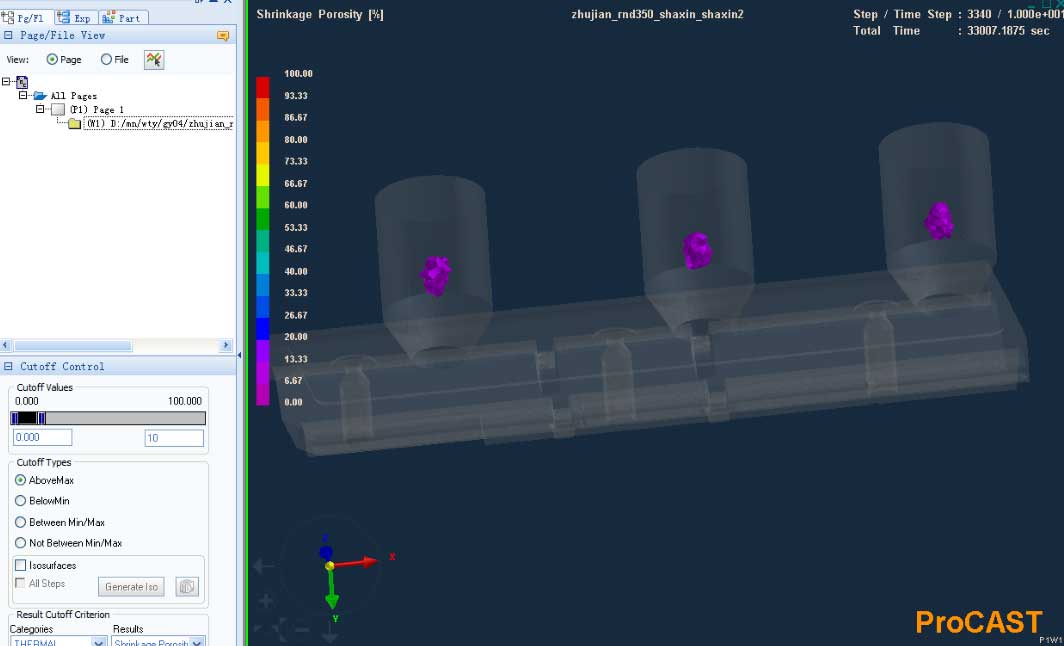The height and width of the screenshot is (646, 1064).
Task: Collapse the root node of the page tree
Action: (x=6, y=81)
